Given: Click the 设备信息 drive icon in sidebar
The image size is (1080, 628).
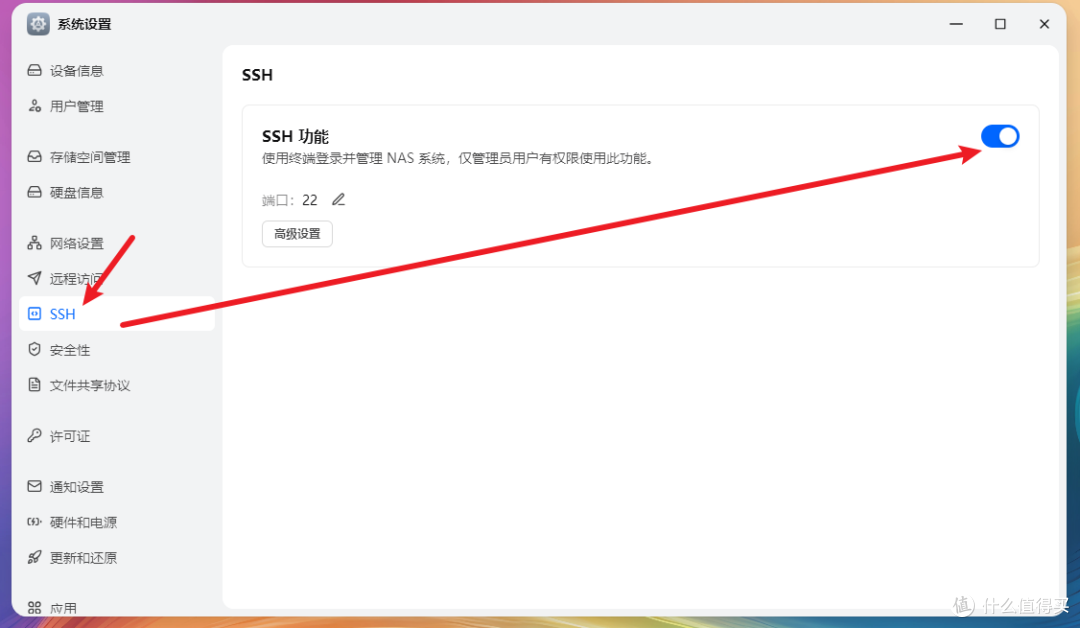Looking at the screenshot, I should pos(34,70).
